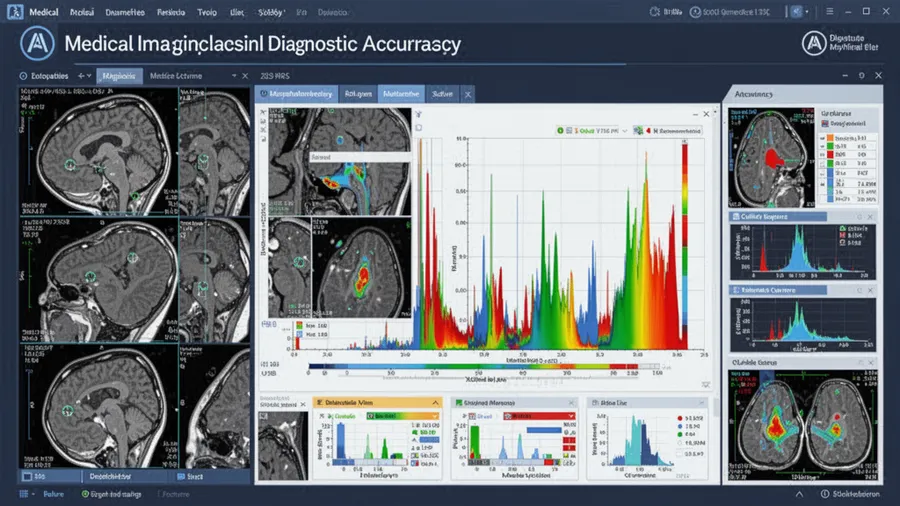Click the red color swatch in right legend list
900x506 pixels.
coord(830,155)
